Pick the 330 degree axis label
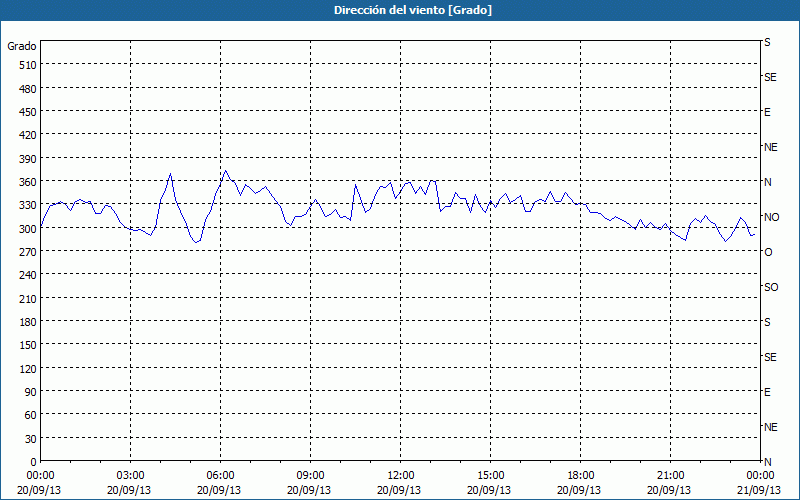 click(x=28, y=205)
